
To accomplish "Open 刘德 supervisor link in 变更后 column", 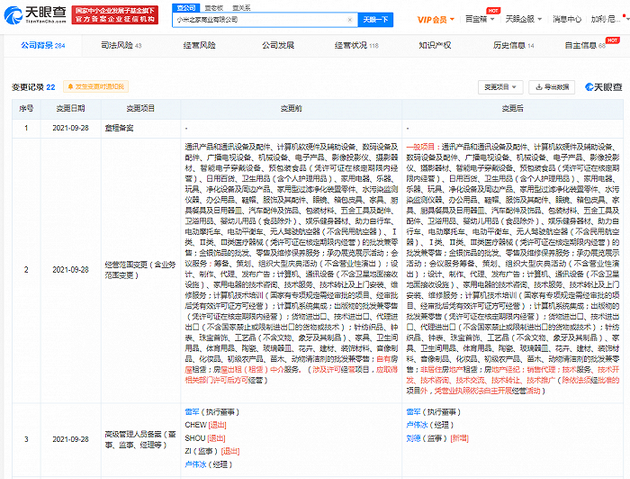I will click(413, 438).
